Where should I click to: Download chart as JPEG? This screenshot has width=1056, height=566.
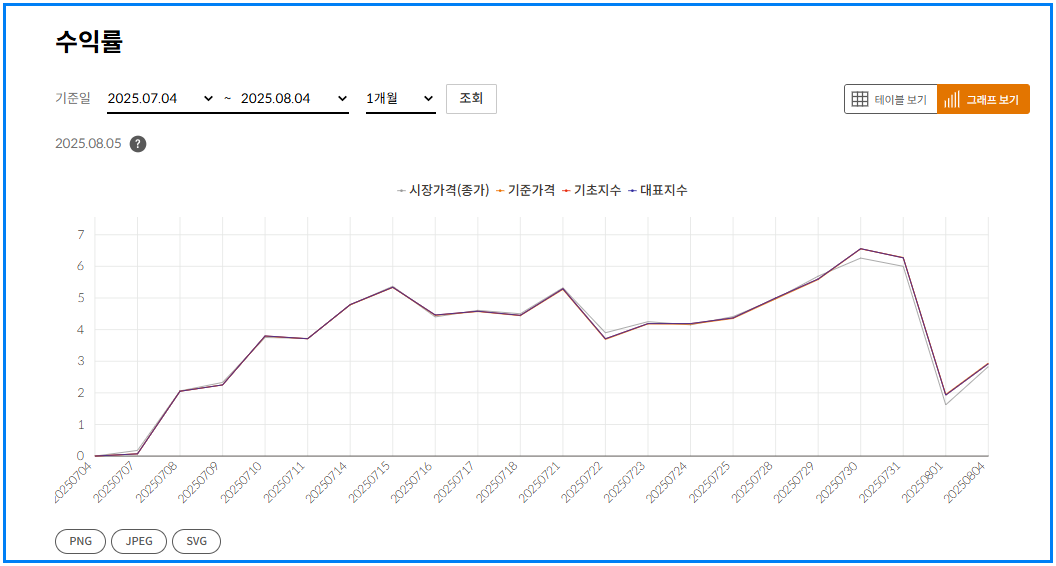pos(139,541)
